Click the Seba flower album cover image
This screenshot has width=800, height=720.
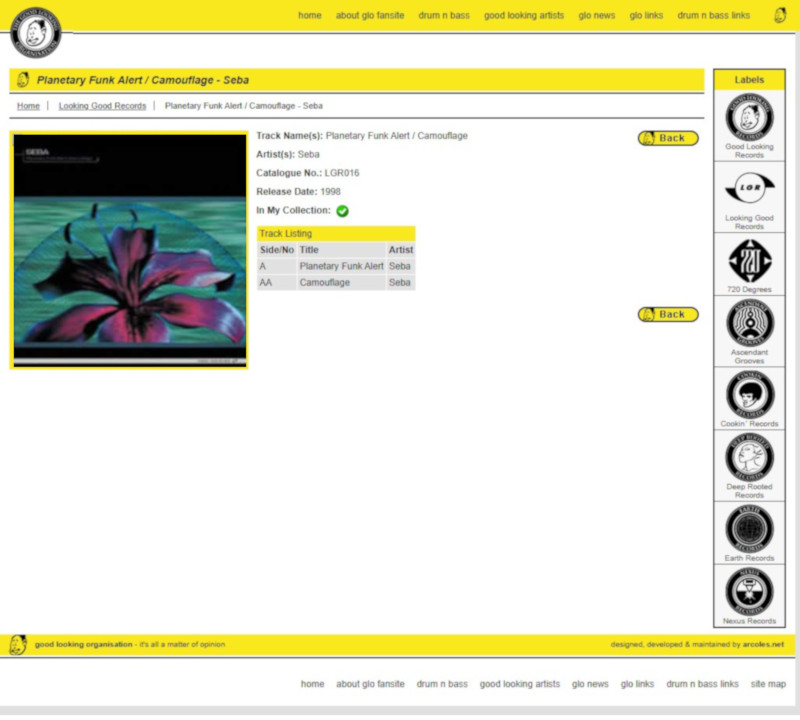129,250
